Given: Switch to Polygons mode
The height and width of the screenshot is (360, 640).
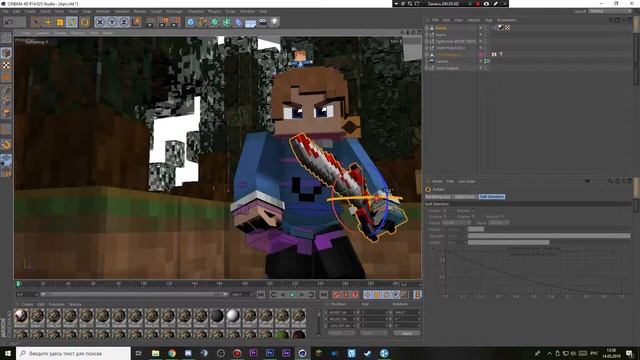Looking at the screenshot, I should tap(6, 113).
